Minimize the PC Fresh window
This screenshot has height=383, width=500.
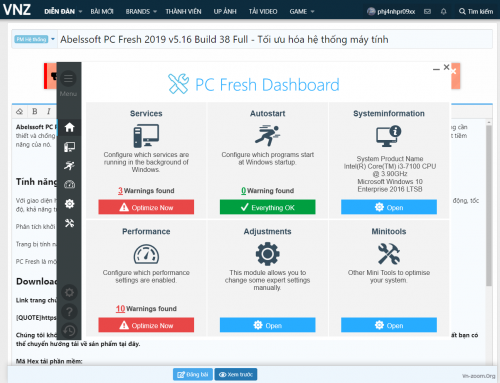click(436, 68)
